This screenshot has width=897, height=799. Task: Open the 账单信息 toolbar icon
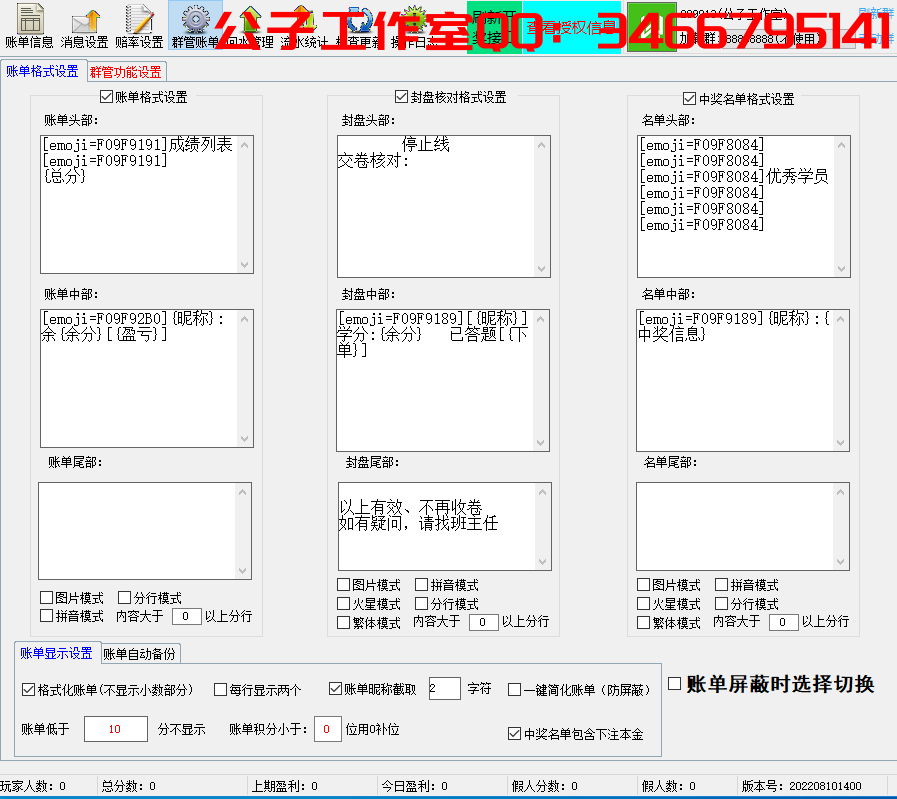click(x=29, y=26)
